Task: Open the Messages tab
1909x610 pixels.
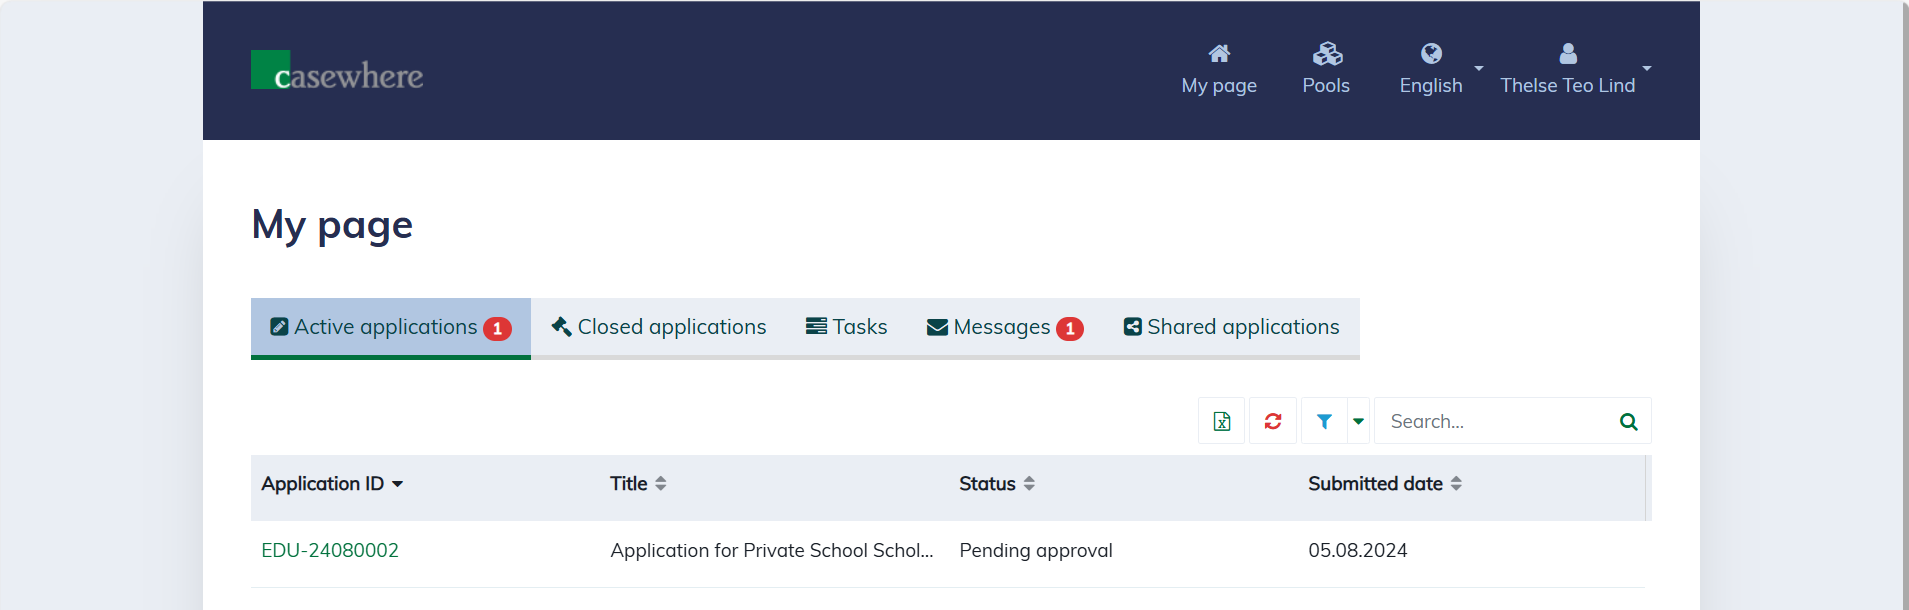Action: click(x=1004, y=327)
